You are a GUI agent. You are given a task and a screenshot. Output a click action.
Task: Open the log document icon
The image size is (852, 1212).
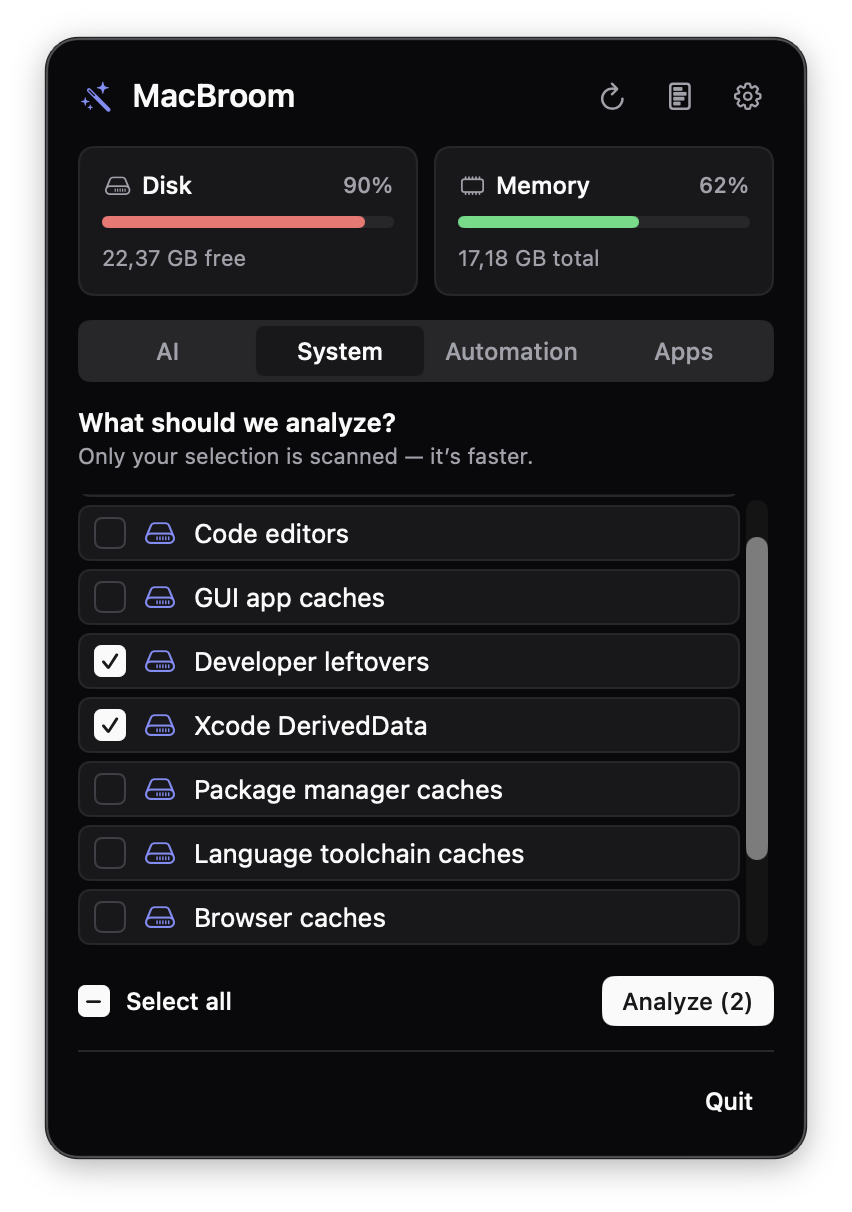pyautogui.click(x=680, y=97)
